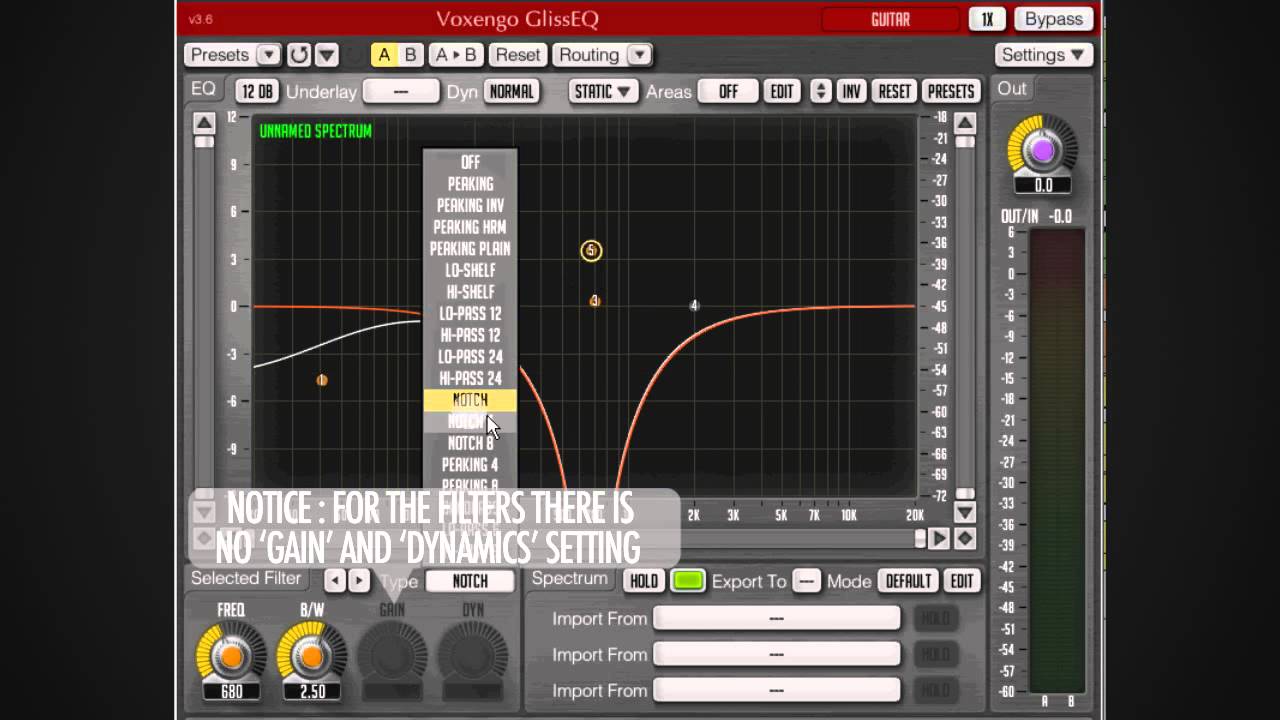This screenshot has height=720, width=1280.
Task: Click the Out gain knob
Action: (x=1042, y=150)
